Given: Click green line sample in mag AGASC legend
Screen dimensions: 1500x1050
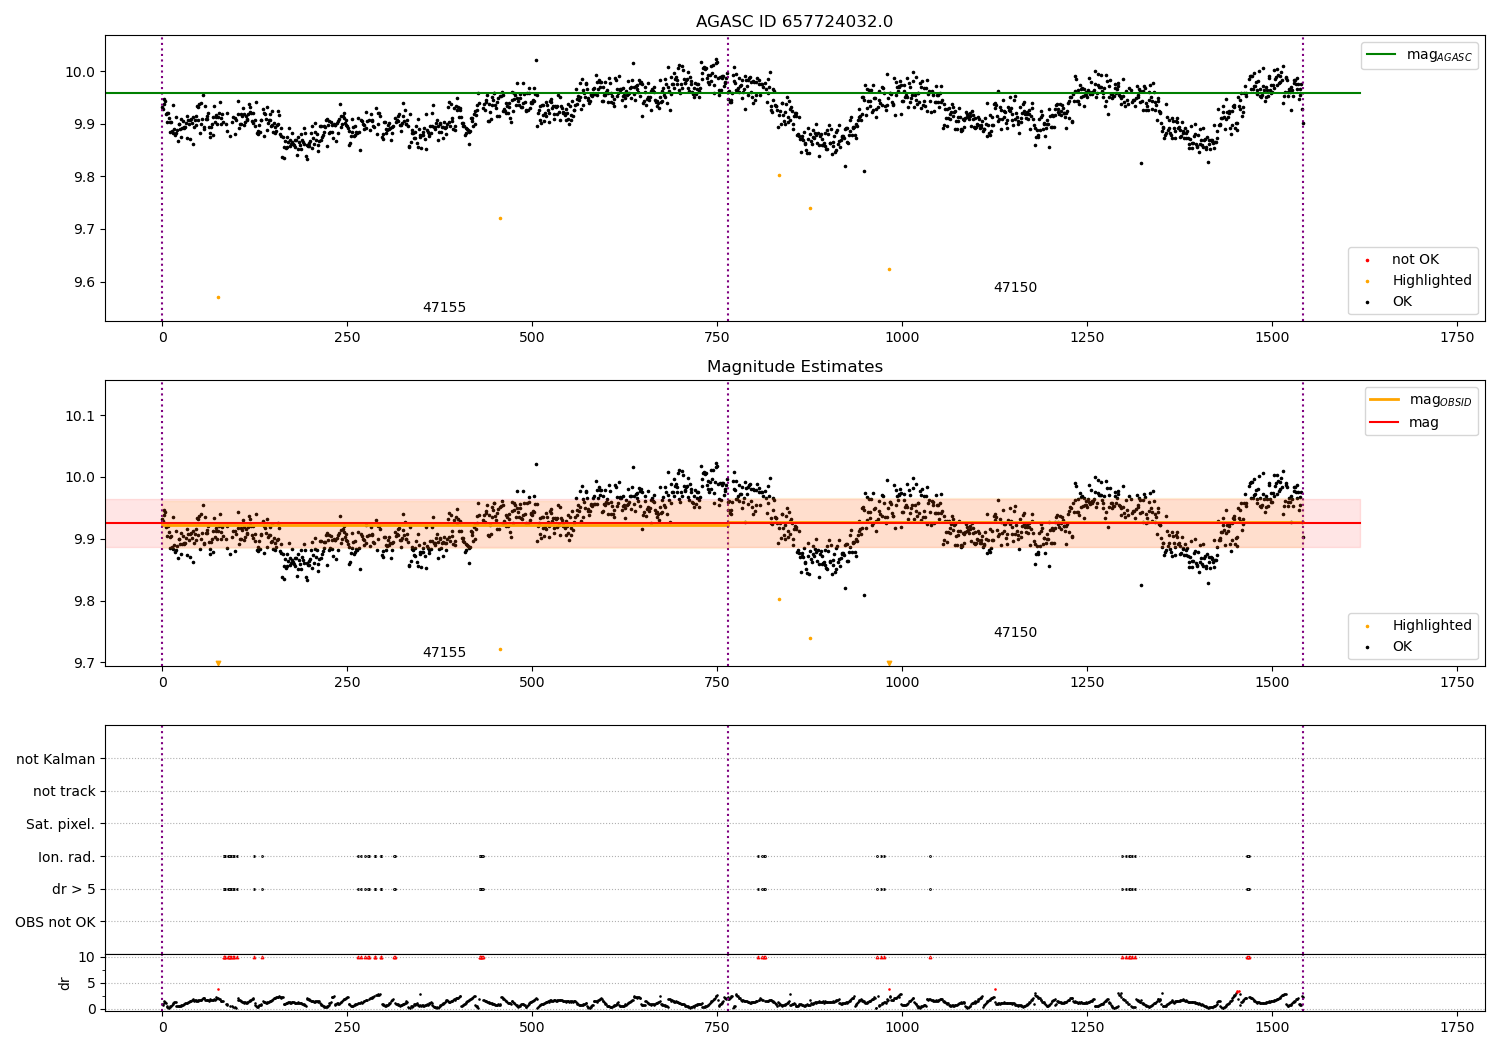Looking at the screenshot, I should coord(1381,55).
